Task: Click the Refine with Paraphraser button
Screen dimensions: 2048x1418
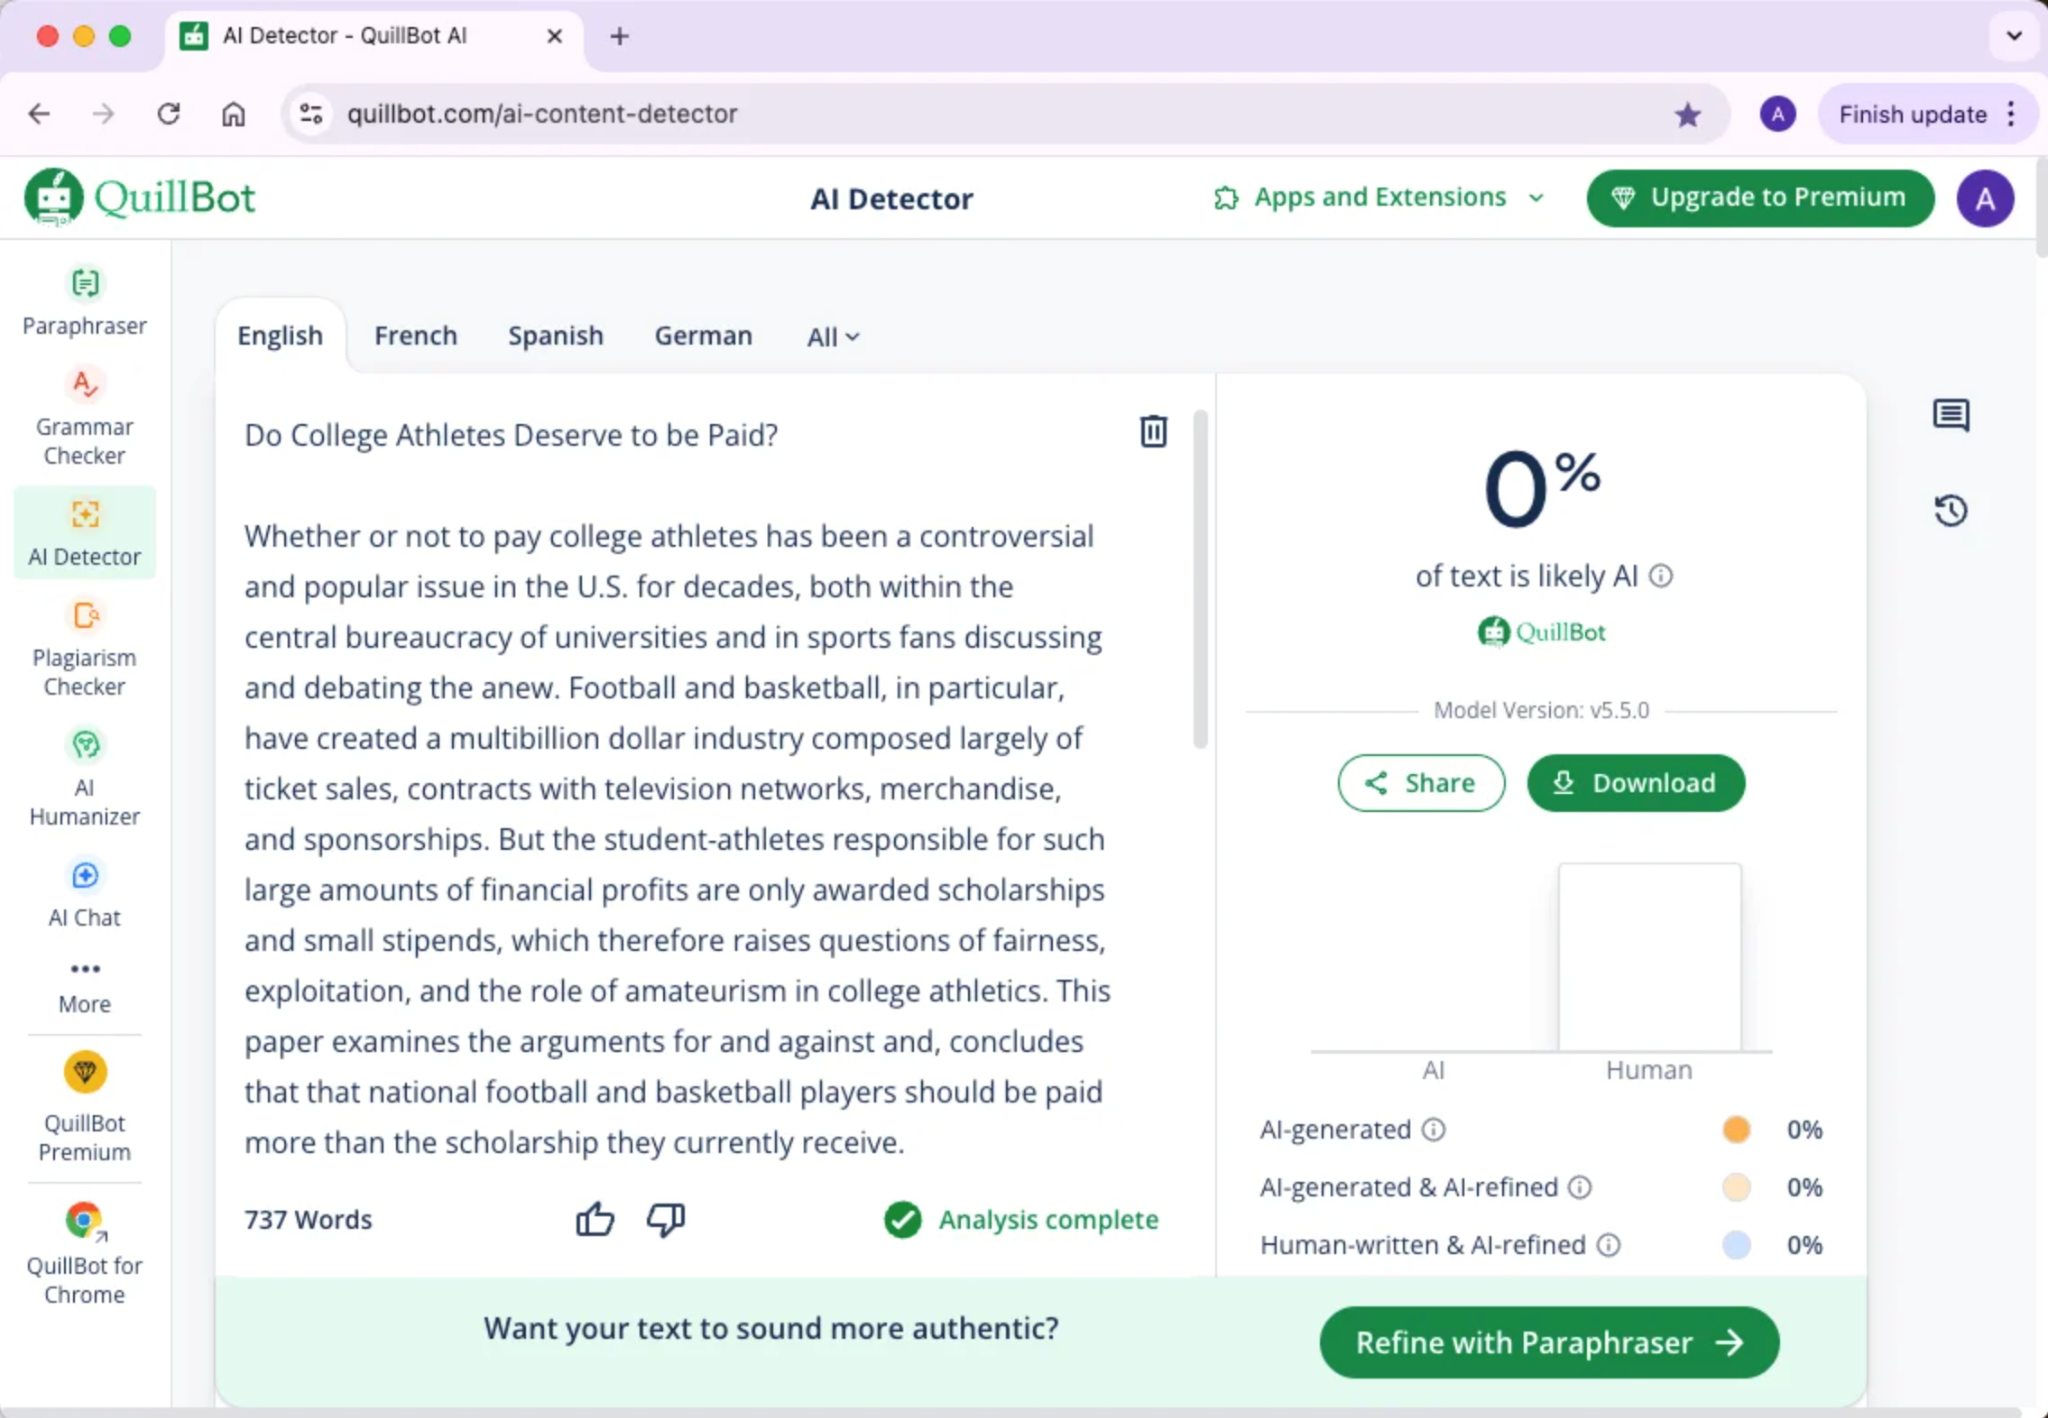Action: coord(1548,1342)
